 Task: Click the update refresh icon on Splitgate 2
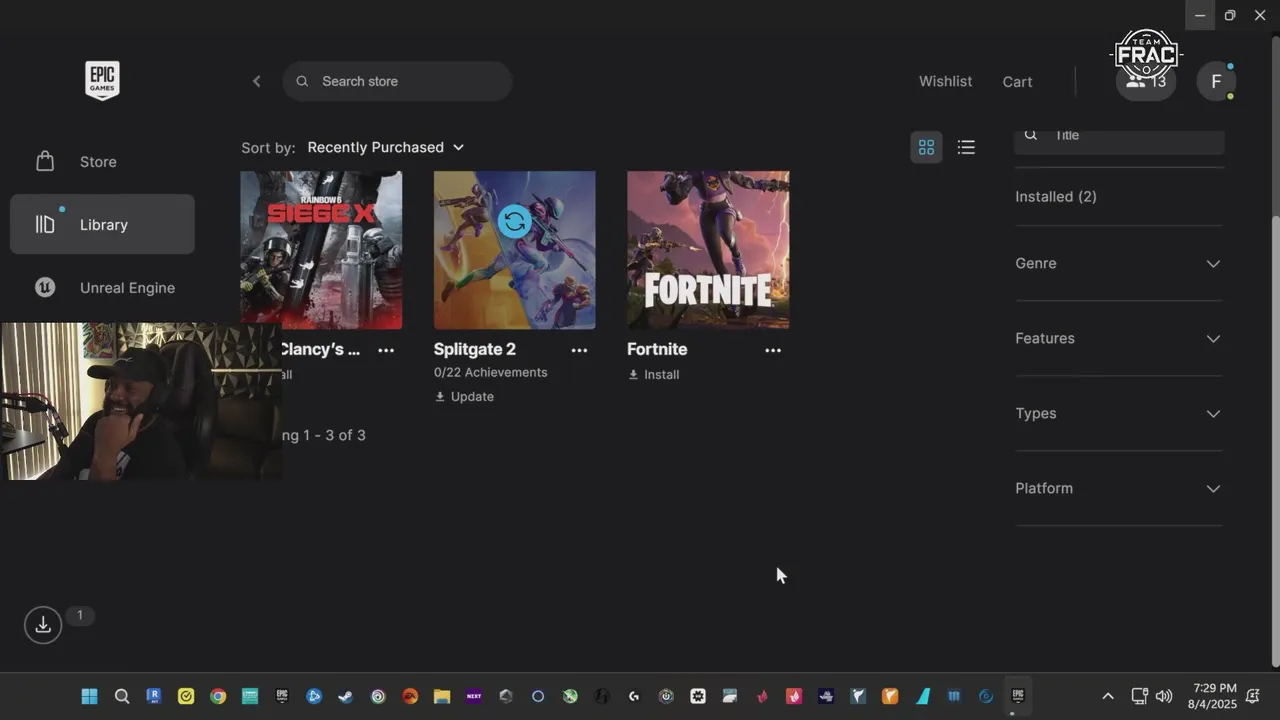515,221
